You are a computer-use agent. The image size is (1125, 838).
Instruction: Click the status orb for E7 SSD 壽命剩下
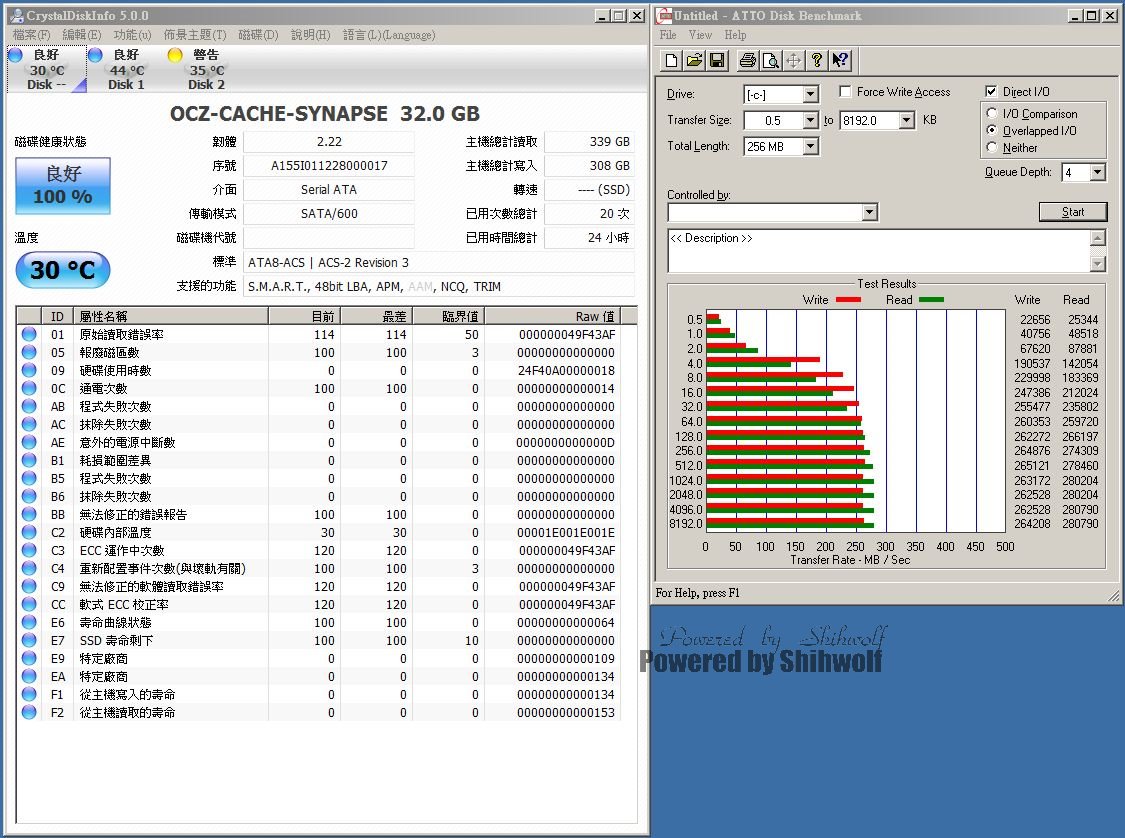click(x=29, y=641)
